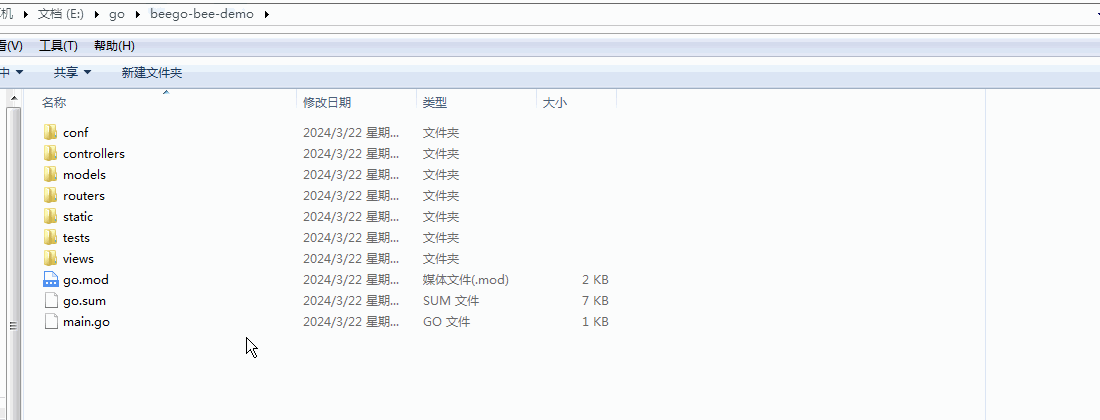Select the routers folder name

(x=83, y=196)
